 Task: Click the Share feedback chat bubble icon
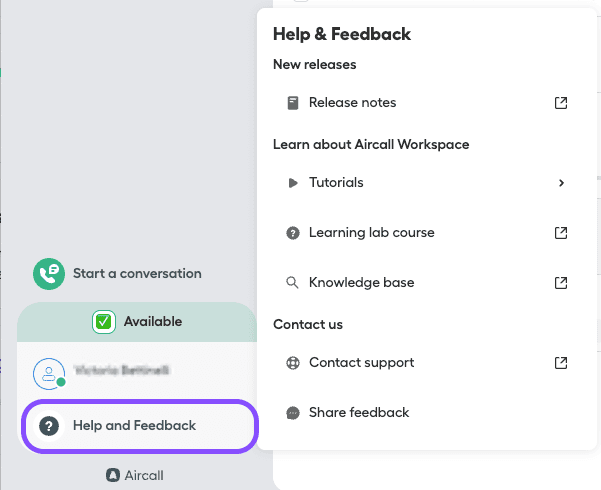(293, 413)
